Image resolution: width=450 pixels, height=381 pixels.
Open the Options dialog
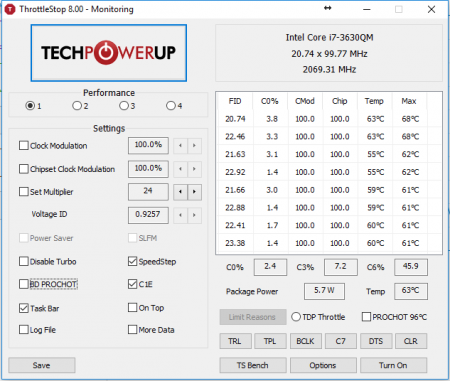[x=323, y=365]
